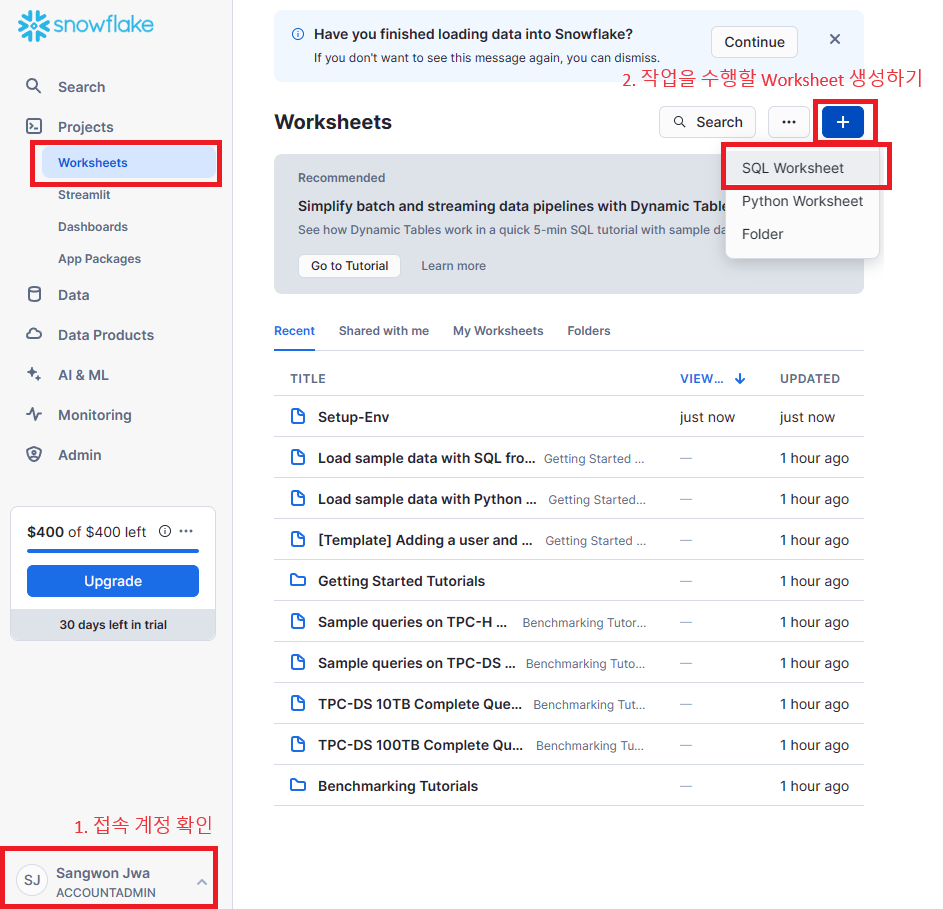Image resolution: width=943 pixels, height=909 pixels.
Task: Select SQL Worksheet from the menu
Action: pyautogui.click(x=802, y=168)
